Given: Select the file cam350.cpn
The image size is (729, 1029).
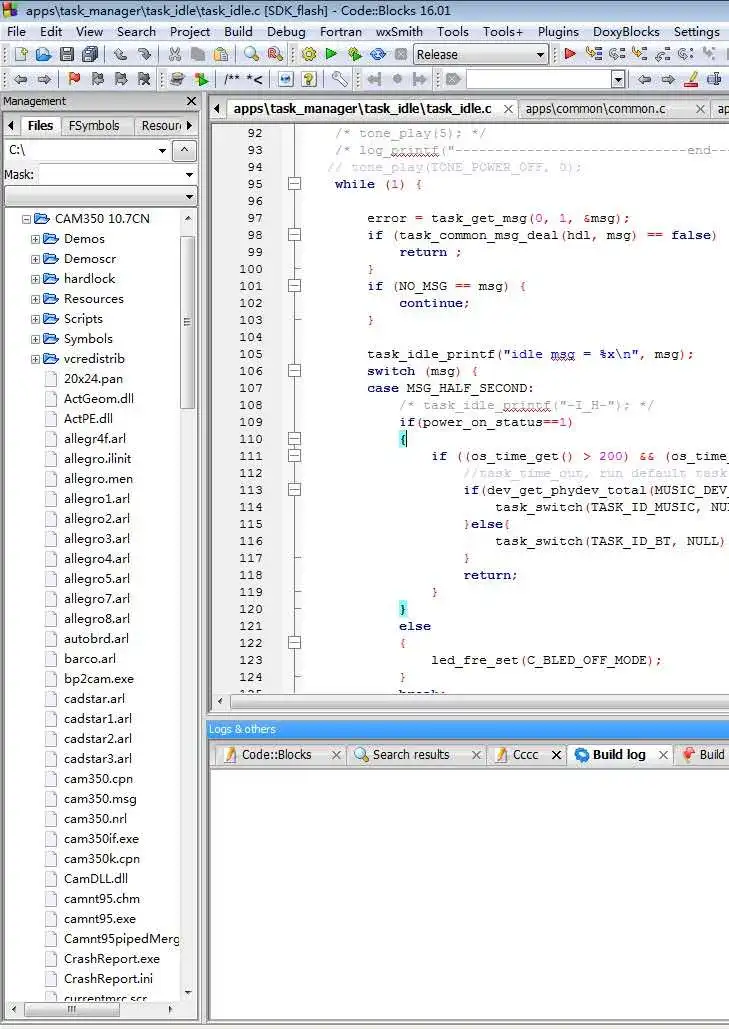Looking at the screenshot, I should [98, 779].
